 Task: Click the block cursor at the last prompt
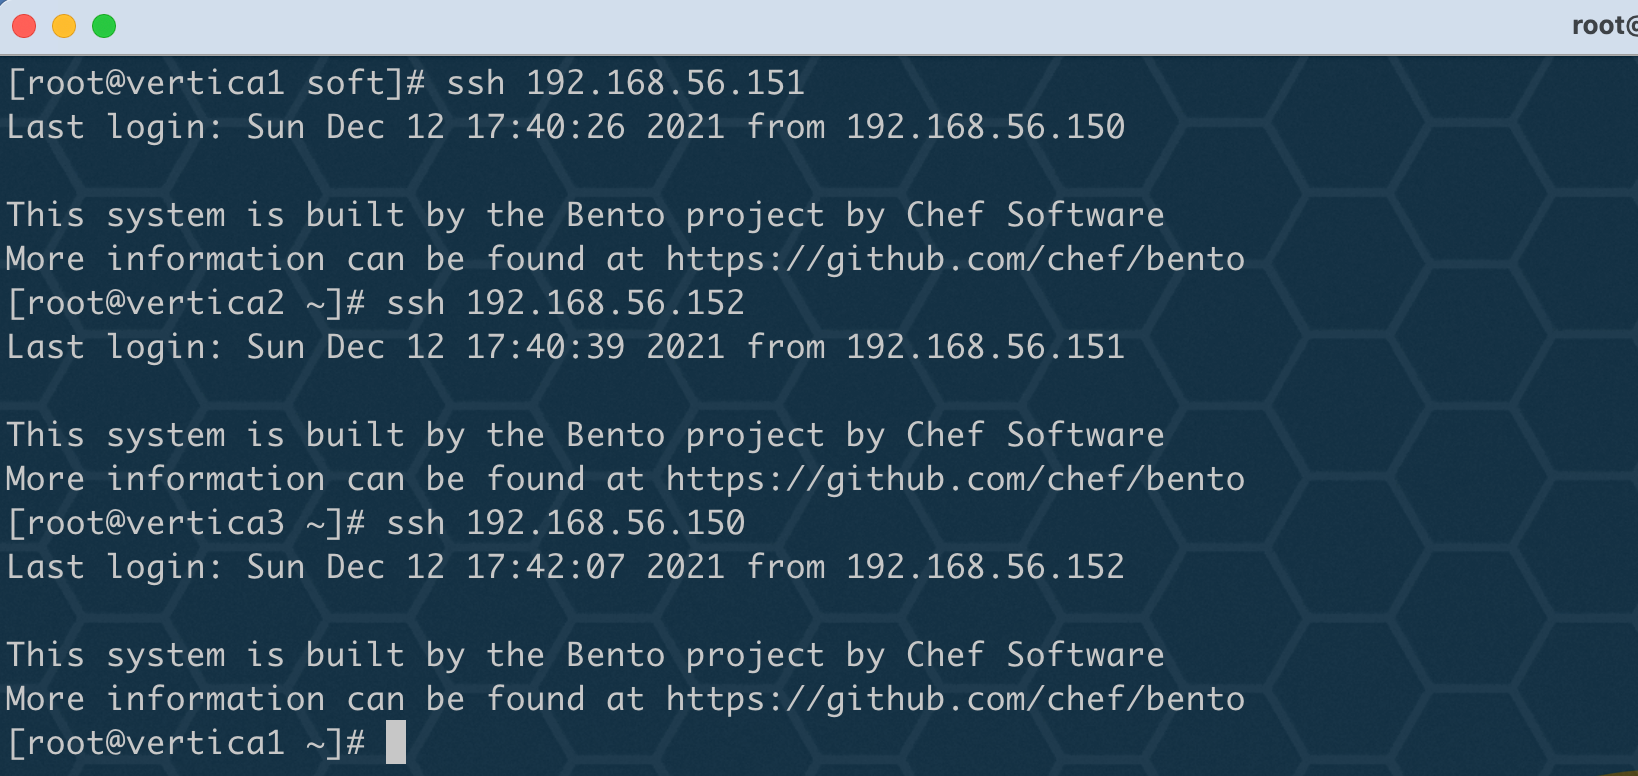396,742
